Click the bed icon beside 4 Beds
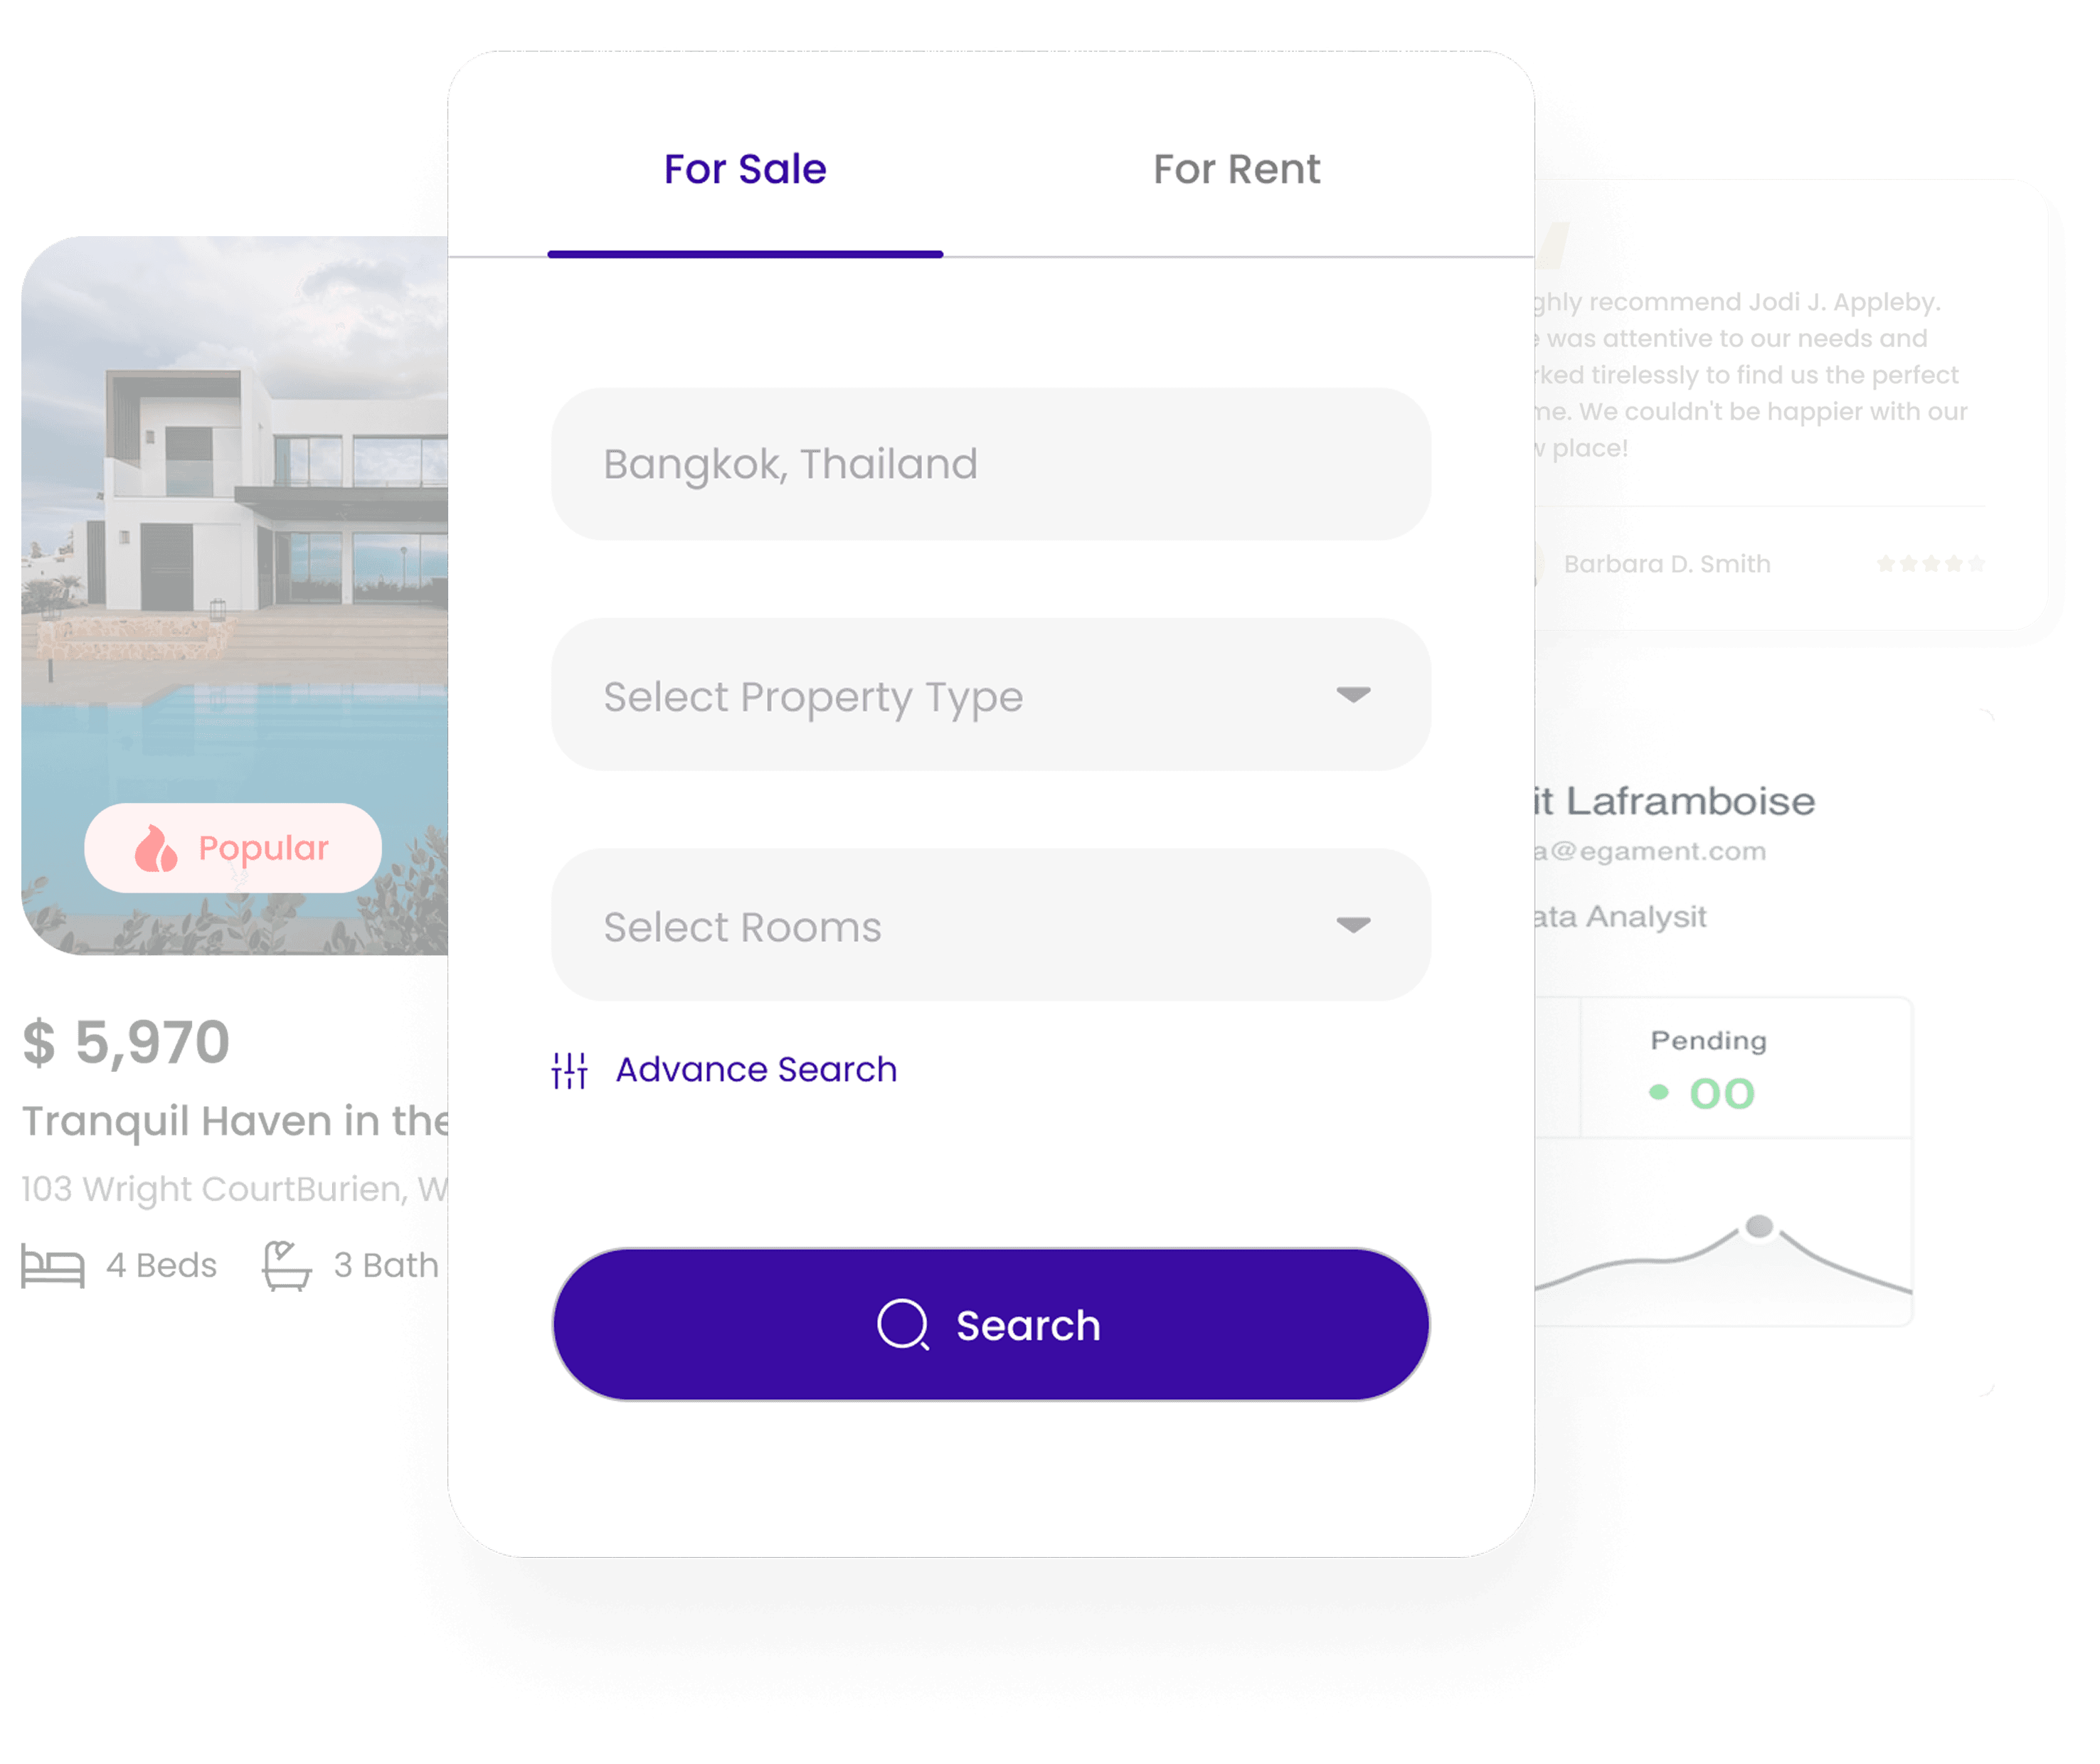The height and width of the screenshot is (1764, 2100). (53, 1267)
